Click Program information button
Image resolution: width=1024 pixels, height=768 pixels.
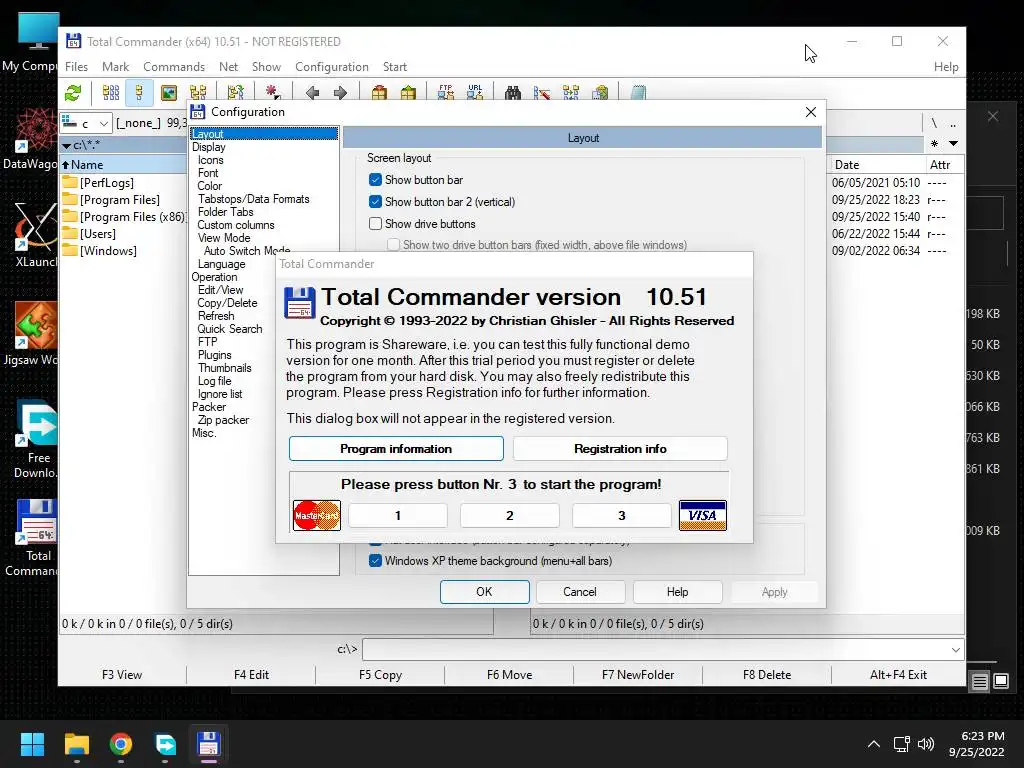click(396, 449)
